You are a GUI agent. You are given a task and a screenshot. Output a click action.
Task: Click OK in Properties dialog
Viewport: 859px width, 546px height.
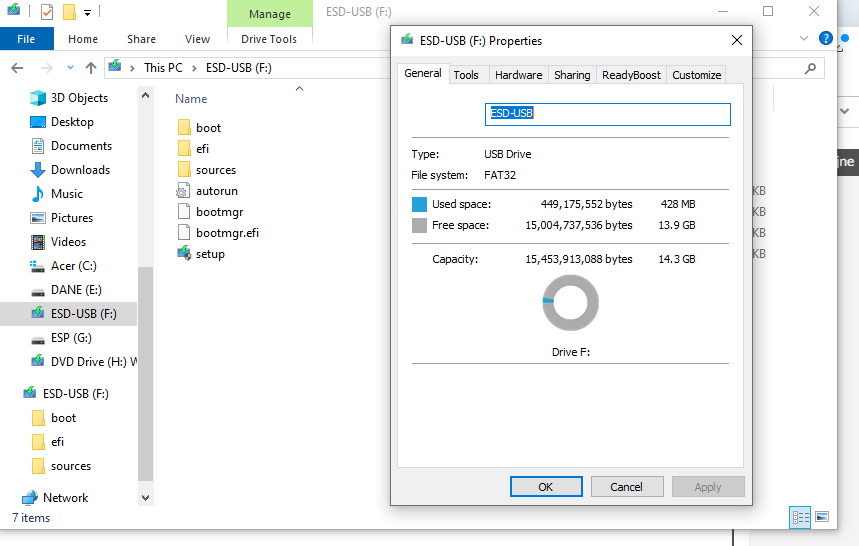(546, 487)
